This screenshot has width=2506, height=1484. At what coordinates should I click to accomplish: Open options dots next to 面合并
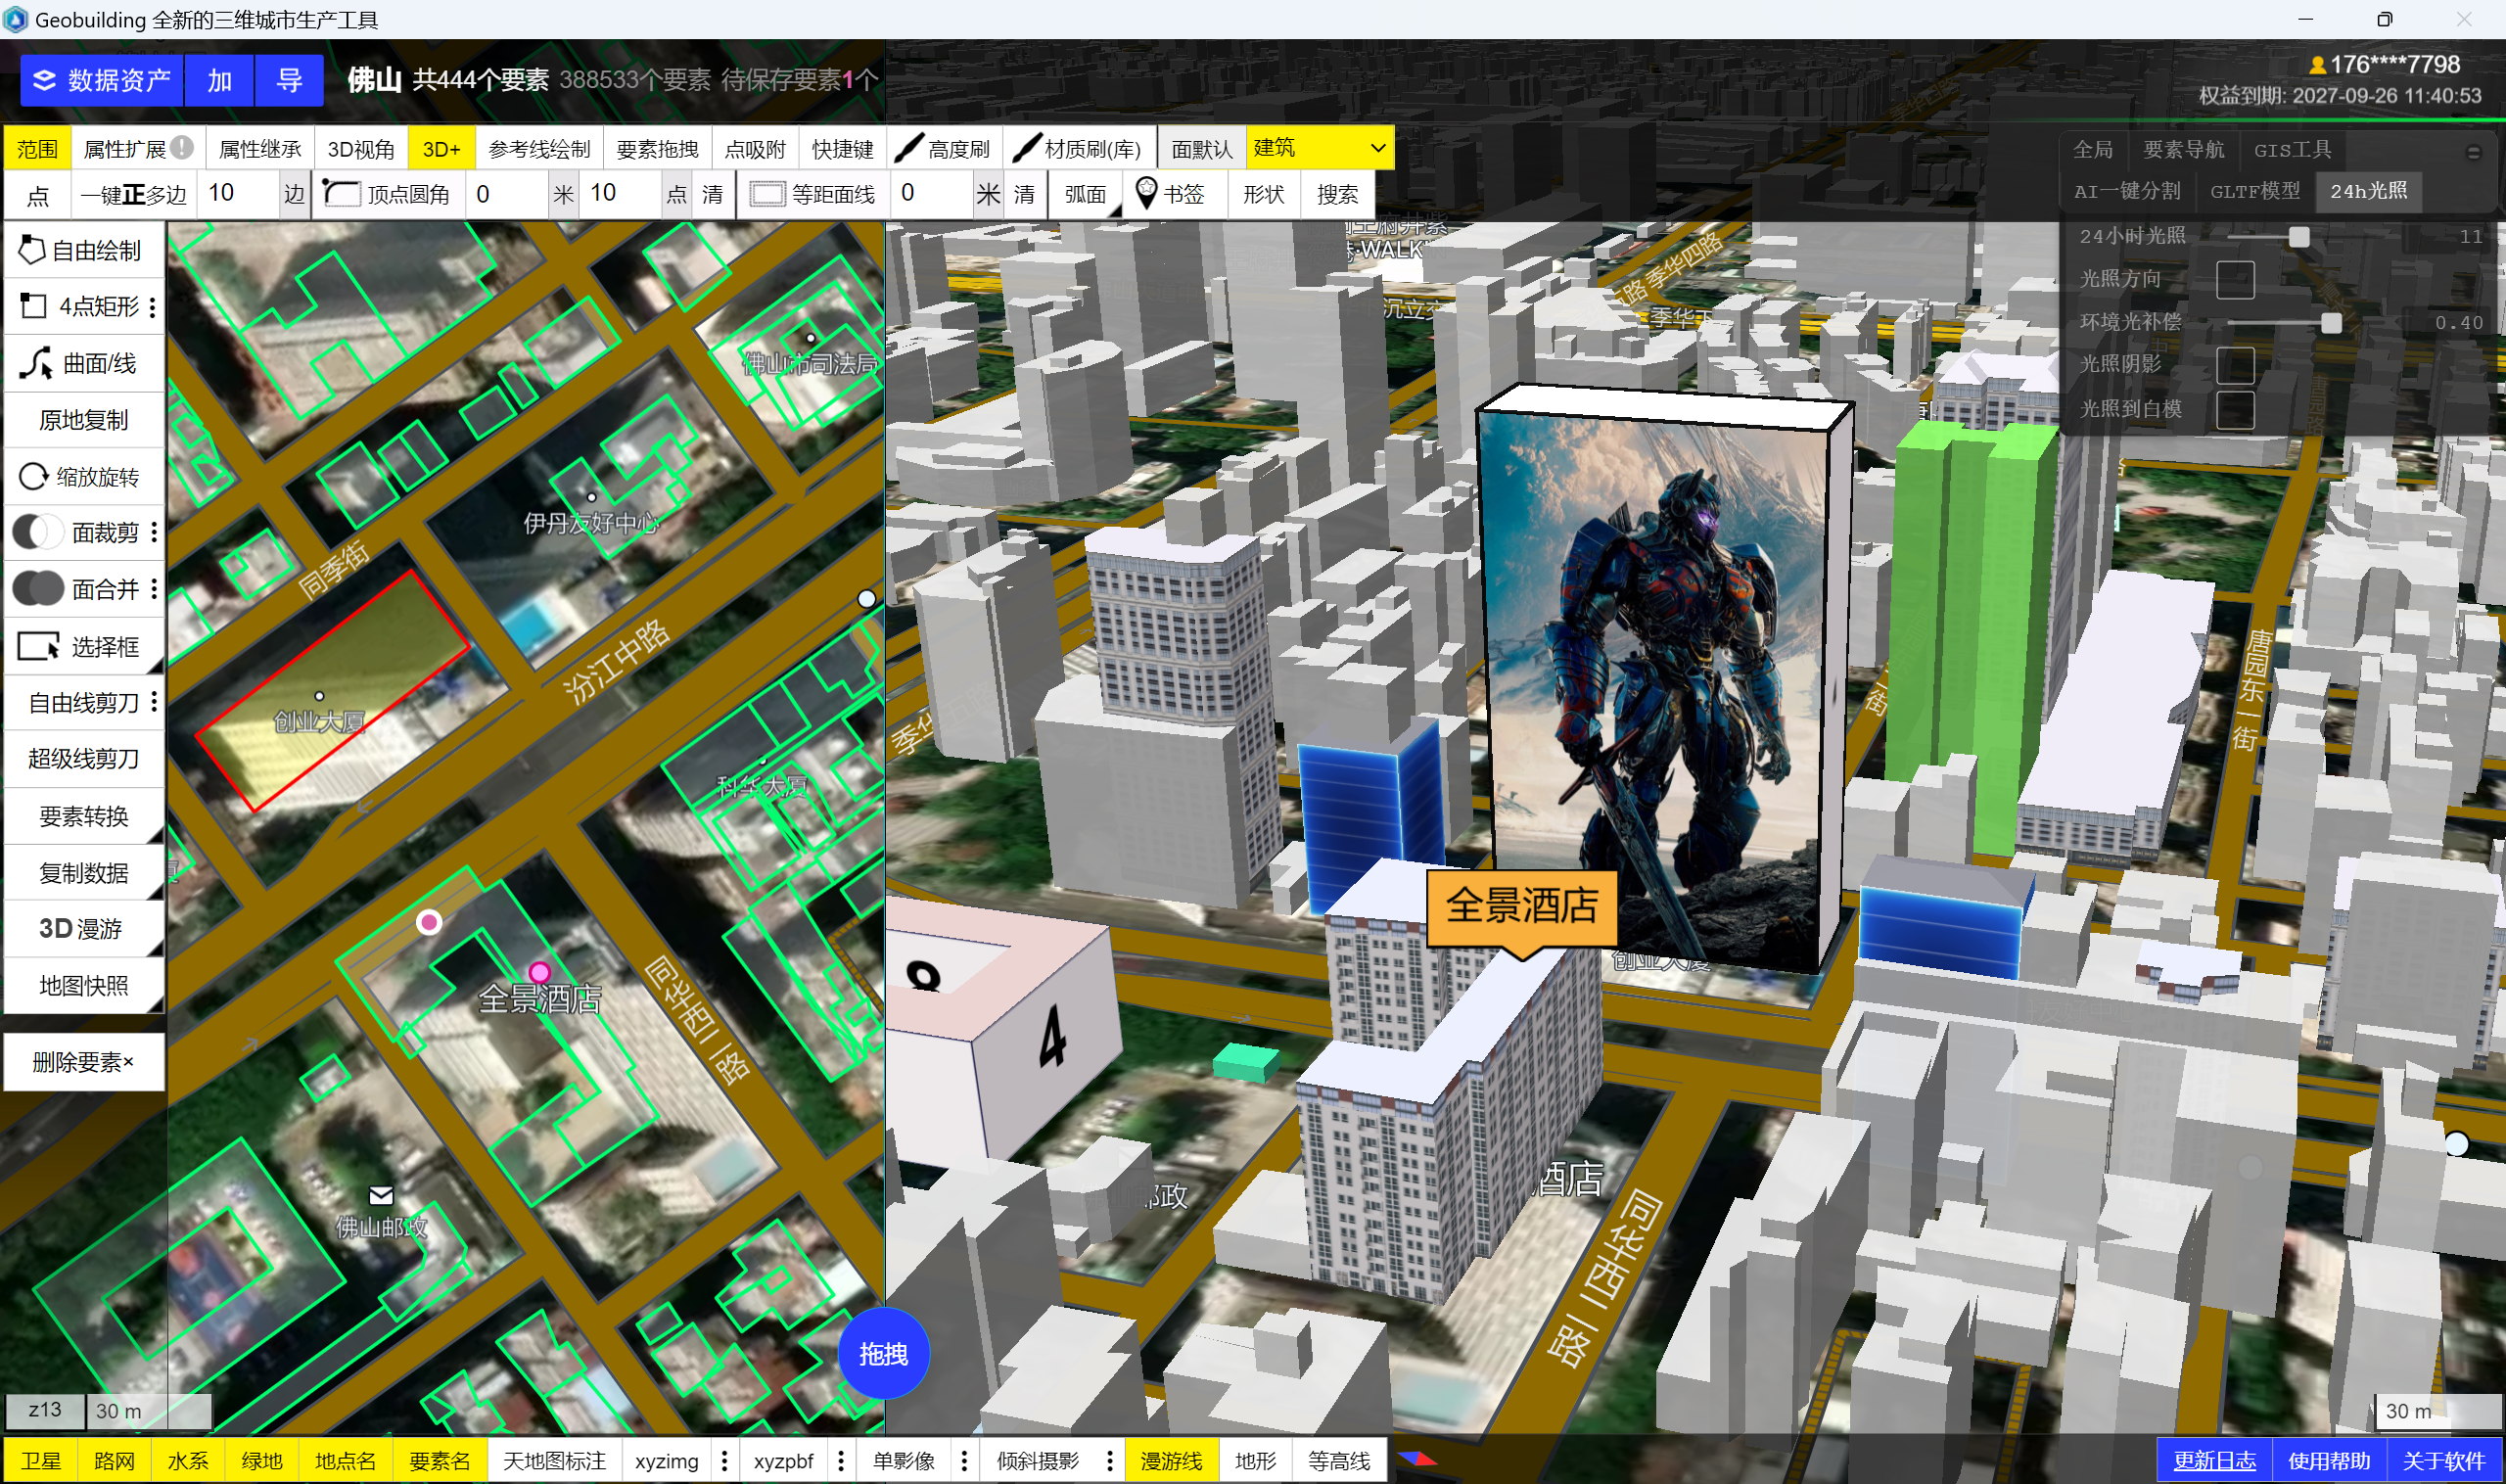click(x=153, y=589)
